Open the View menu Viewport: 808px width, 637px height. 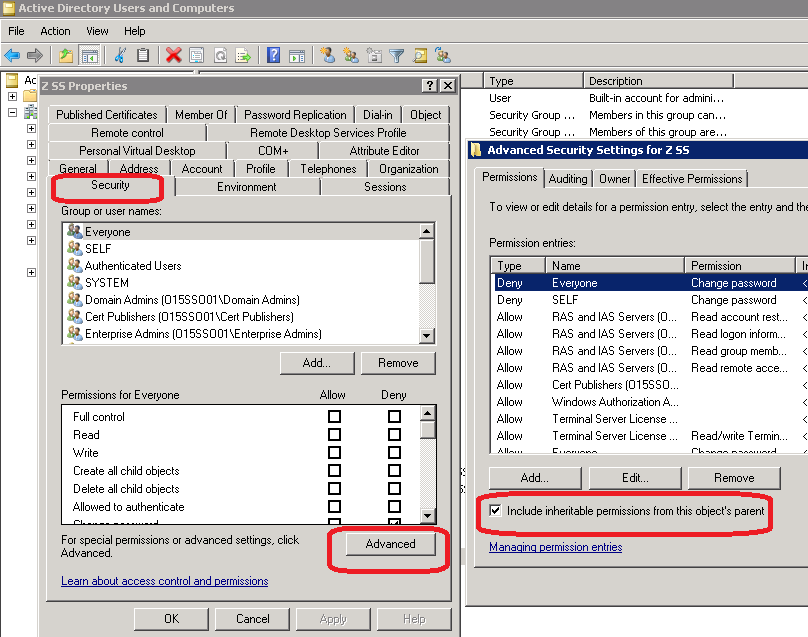[x=97, y=31]
